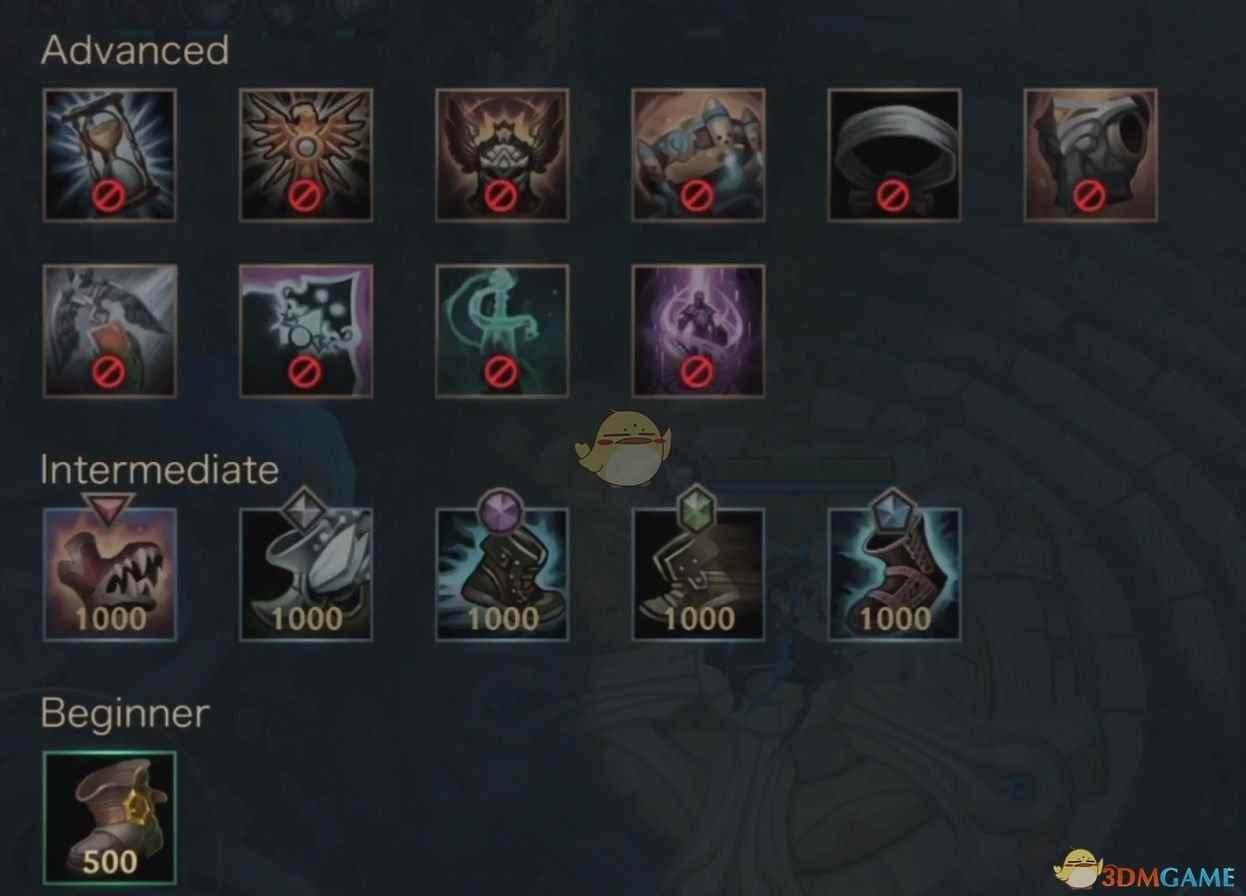Click the Intermediate section heading
Viewport: 1246px width, 896px height.
click(160, 470)
